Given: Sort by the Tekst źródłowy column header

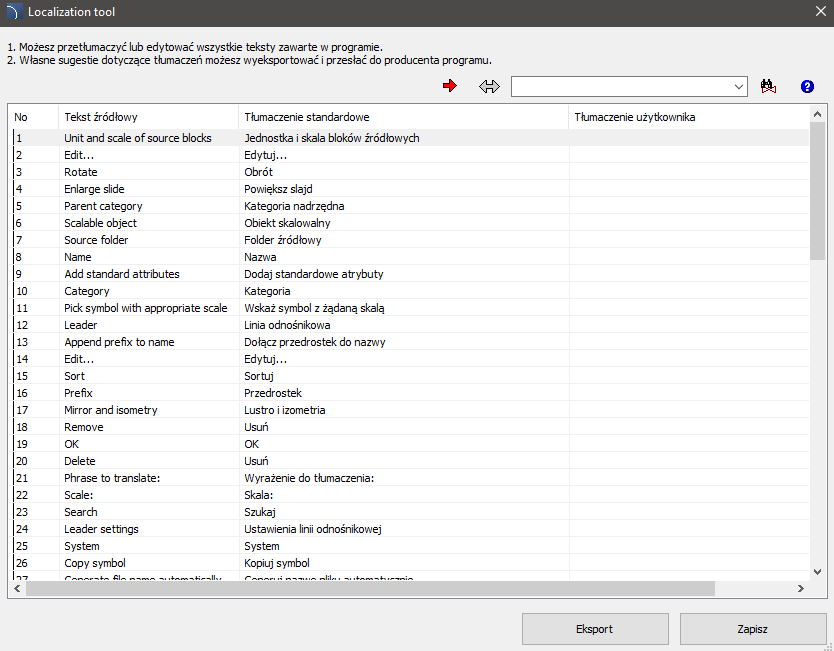Looking at the screenshot, I should [148, 117].
